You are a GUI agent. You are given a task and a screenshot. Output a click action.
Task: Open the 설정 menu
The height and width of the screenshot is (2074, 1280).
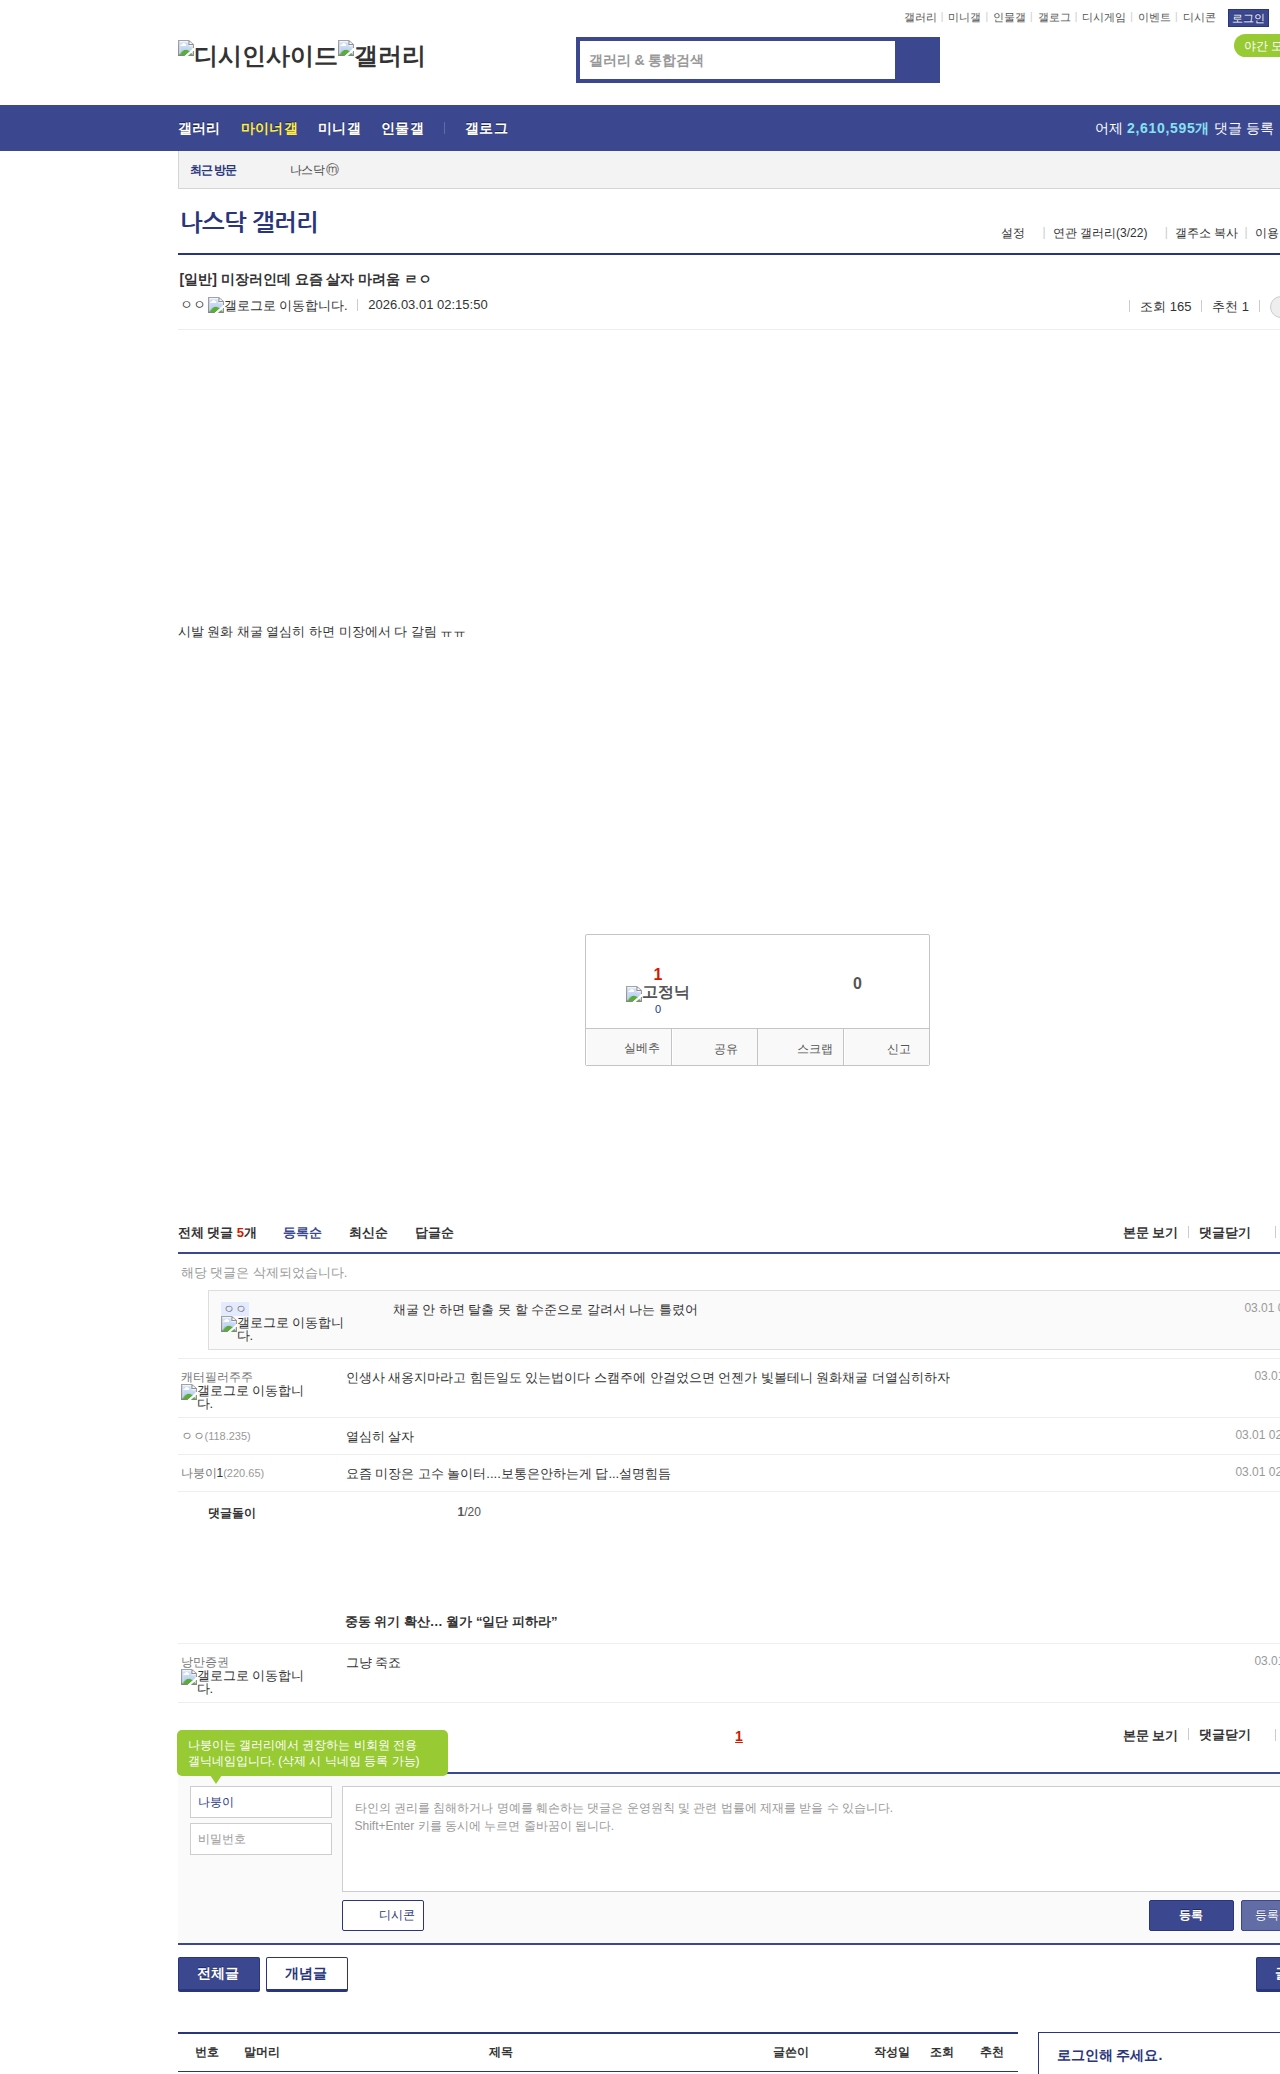(1013, 233)
